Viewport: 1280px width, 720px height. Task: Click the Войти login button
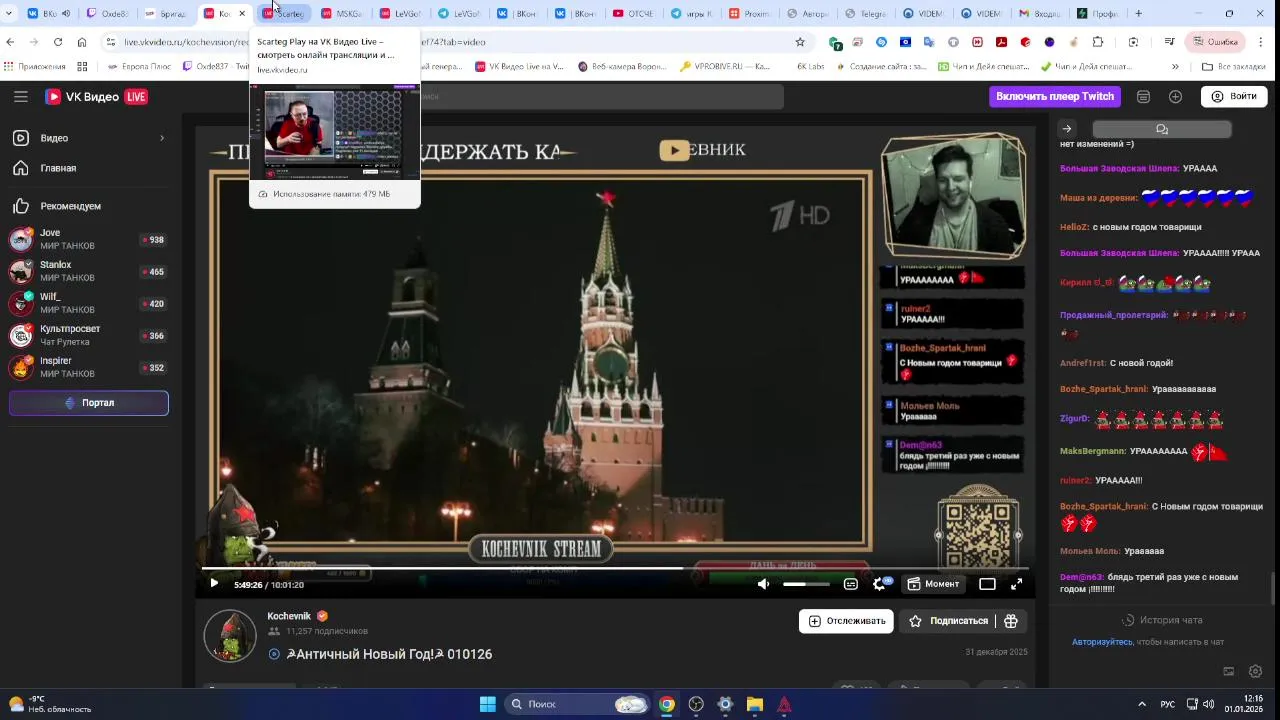[x=1234, y=96]
